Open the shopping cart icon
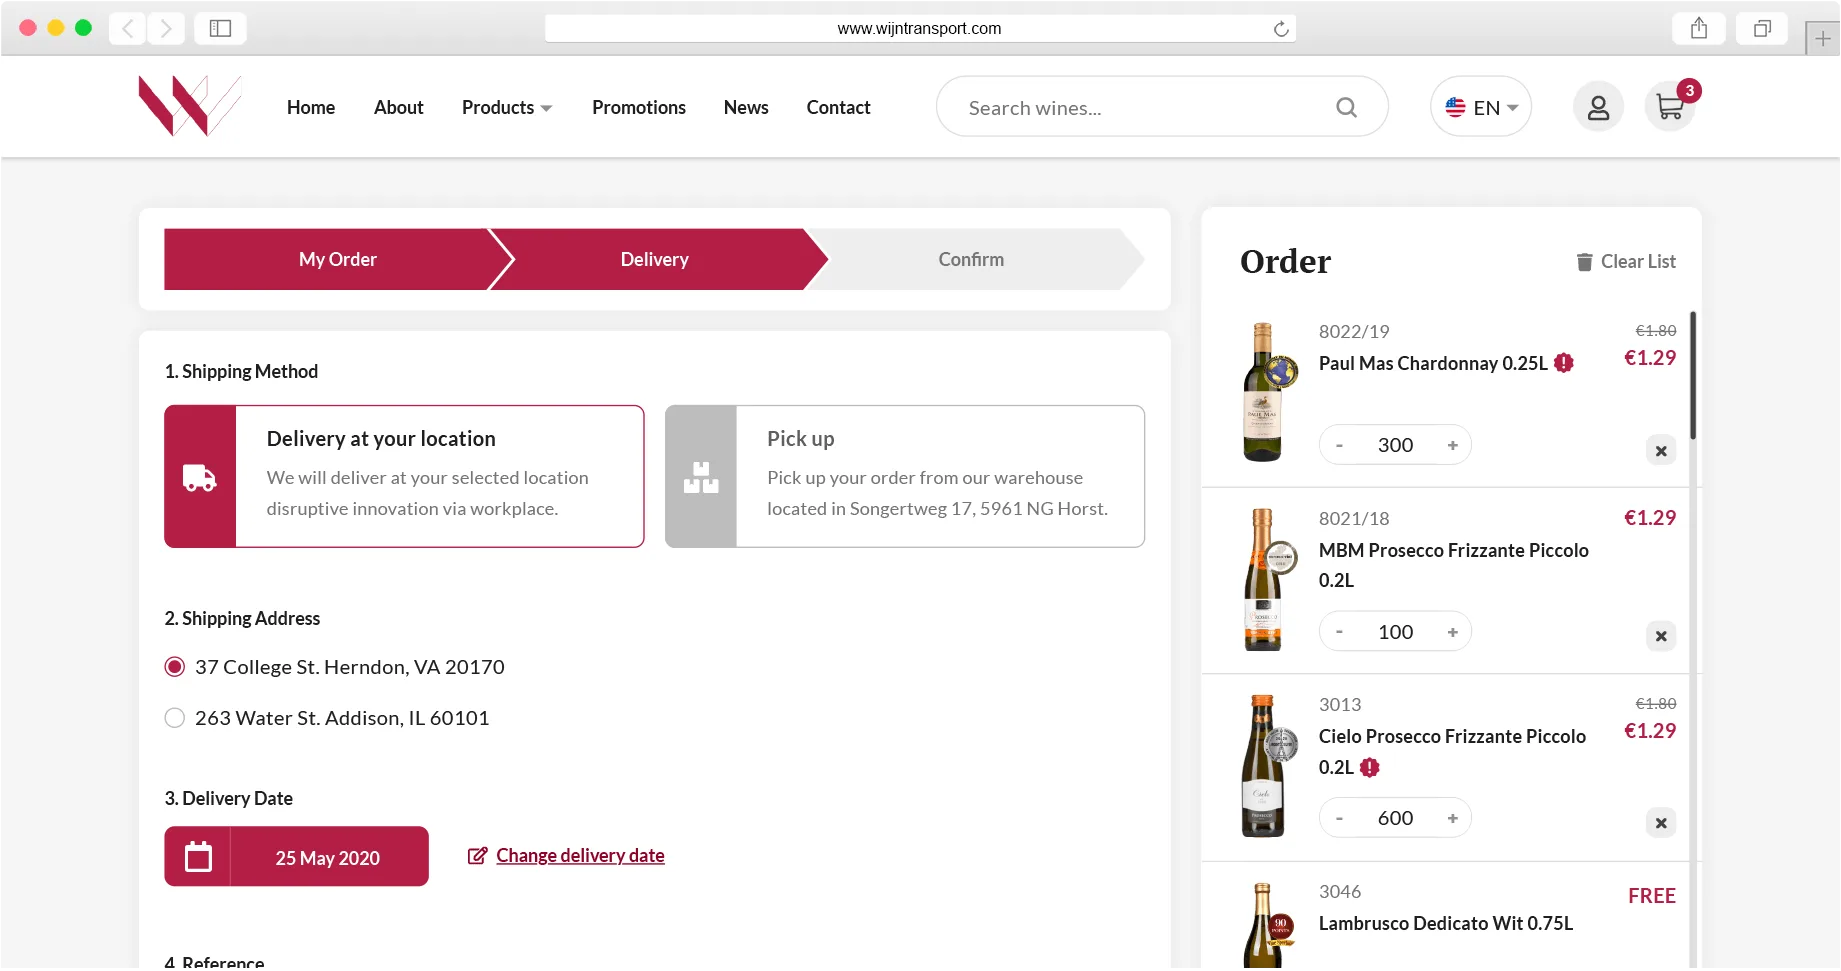Screen dimensions: 1841x971 click(x=1669, y=107)
